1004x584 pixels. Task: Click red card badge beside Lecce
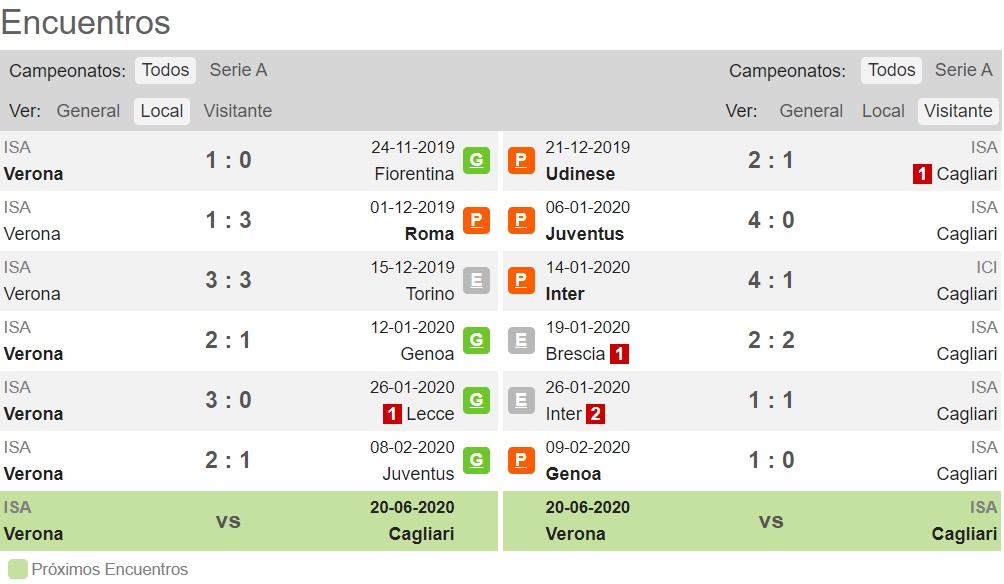(393, 414)
